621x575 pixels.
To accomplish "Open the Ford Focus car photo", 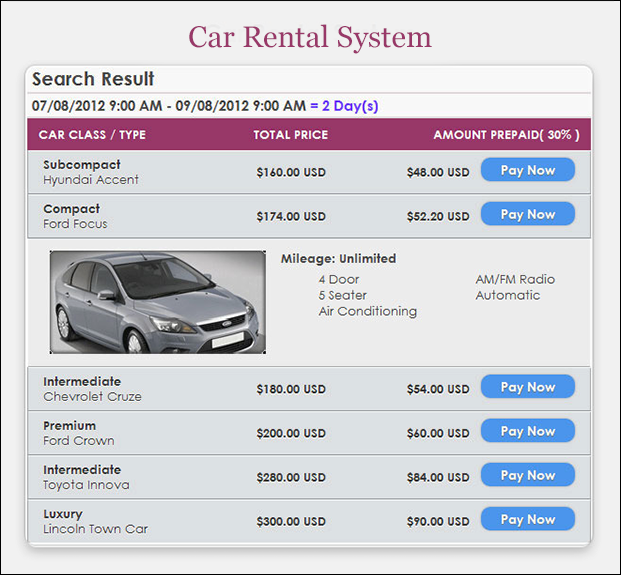I will click(157, 302).
